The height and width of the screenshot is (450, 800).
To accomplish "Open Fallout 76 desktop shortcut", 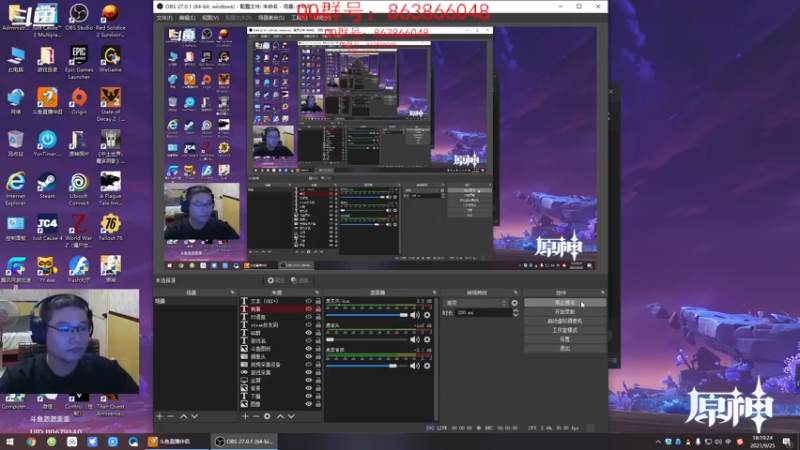I will 110,228.
